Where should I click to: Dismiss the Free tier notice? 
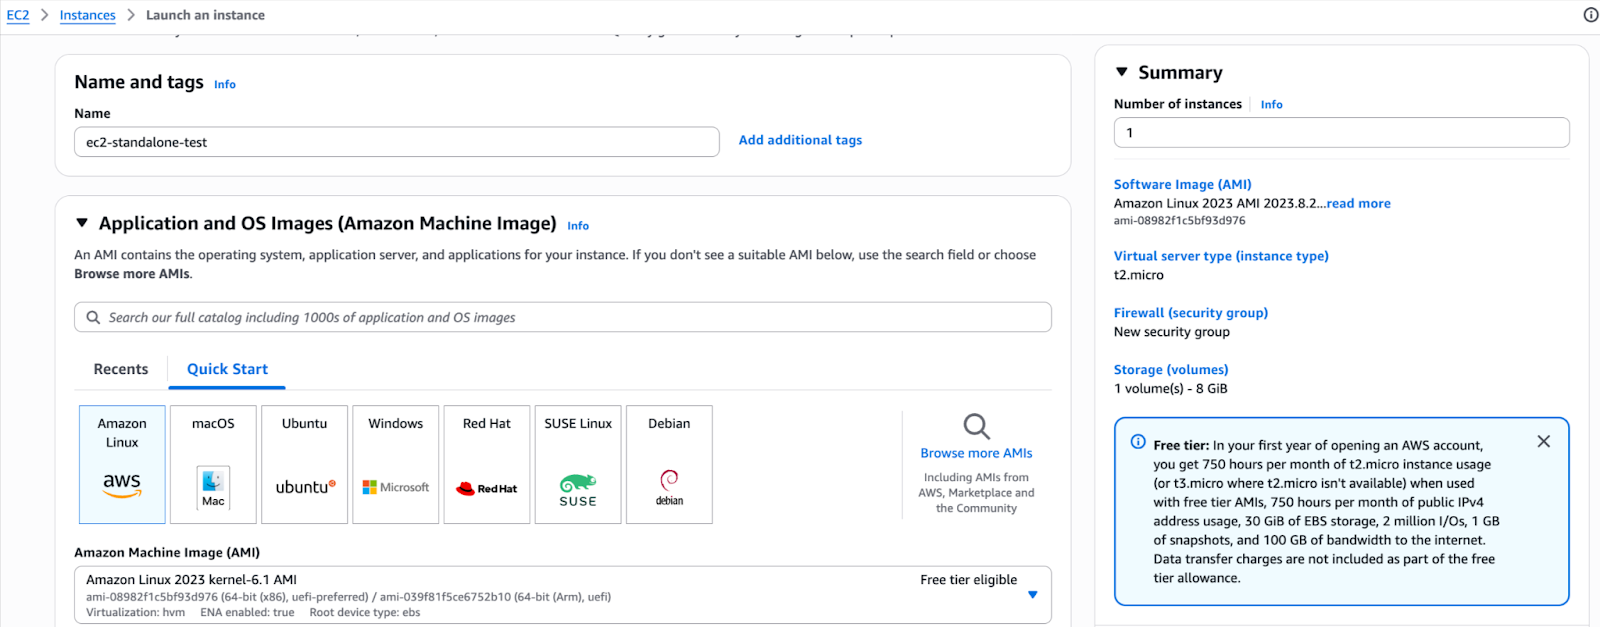(1544, 441)
